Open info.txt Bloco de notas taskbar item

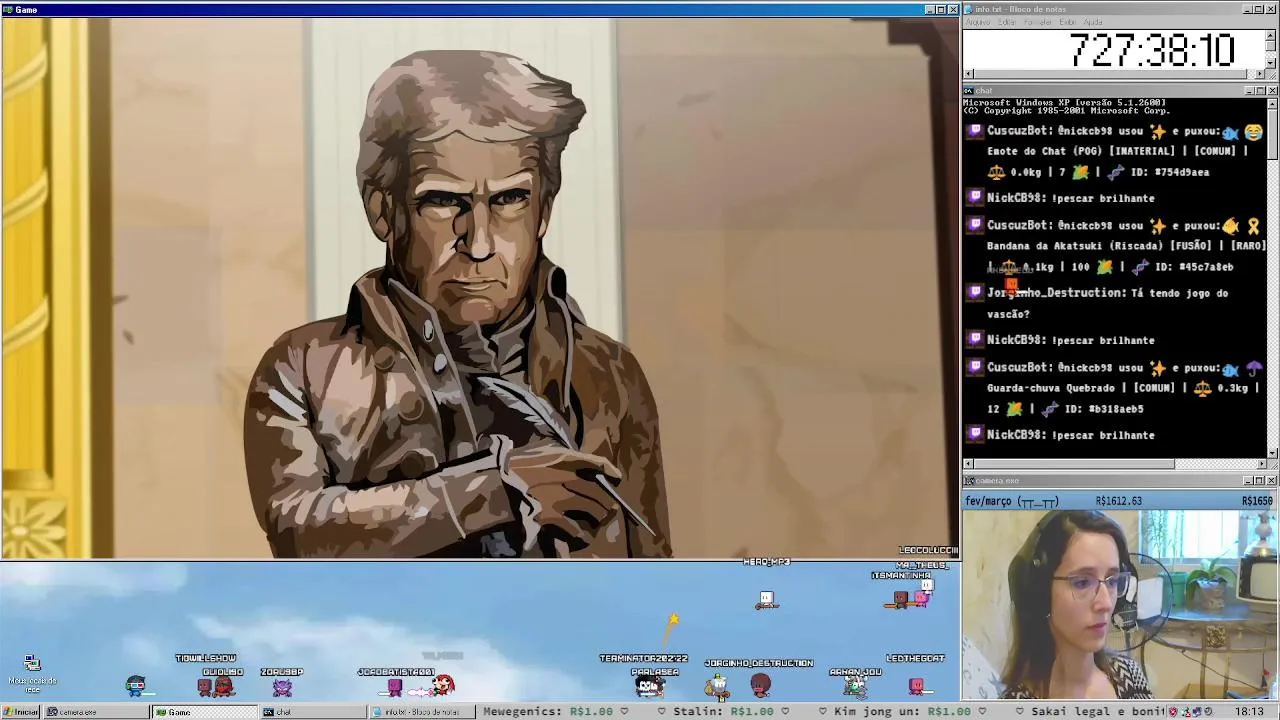pyautogui.click(x=421, y=712)
